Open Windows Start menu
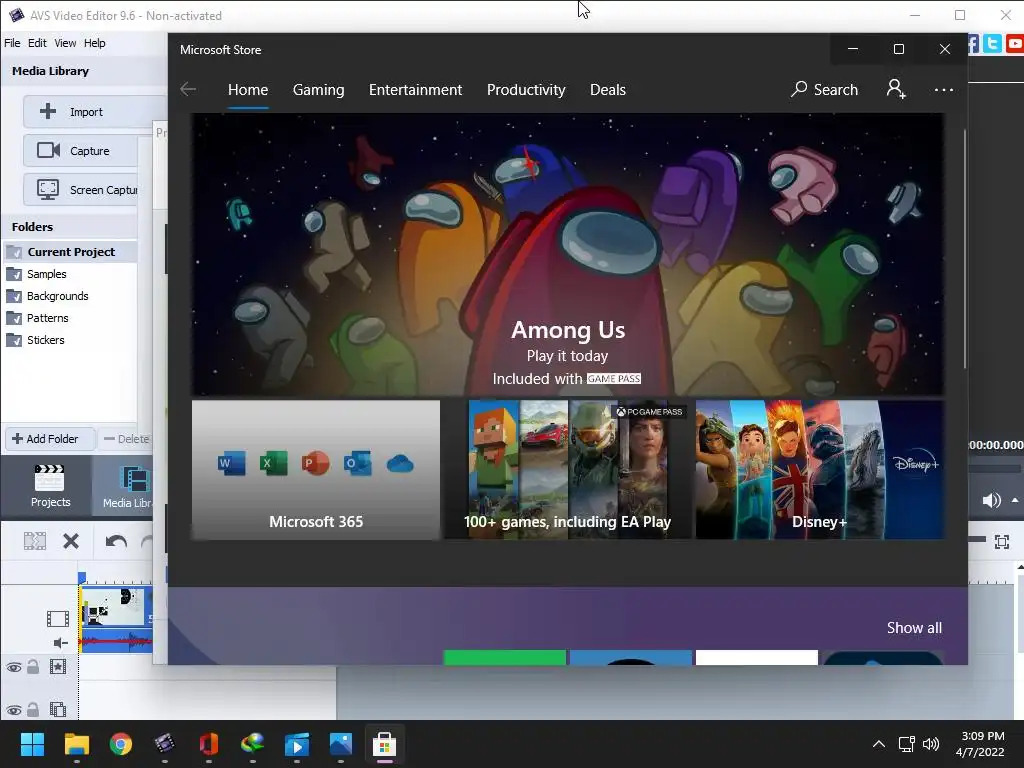Viewport: 1024px width, 768px height. [x=32, y=744]
